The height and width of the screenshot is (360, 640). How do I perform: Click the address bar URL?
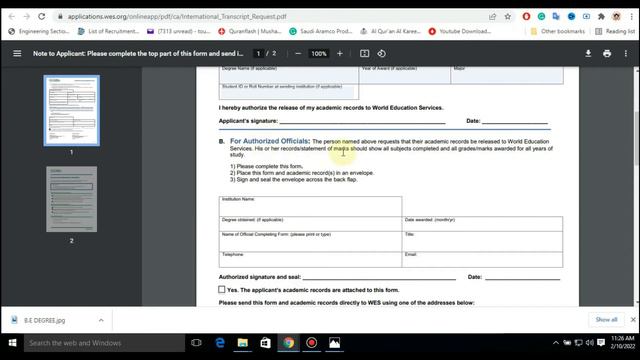point(177,17)
